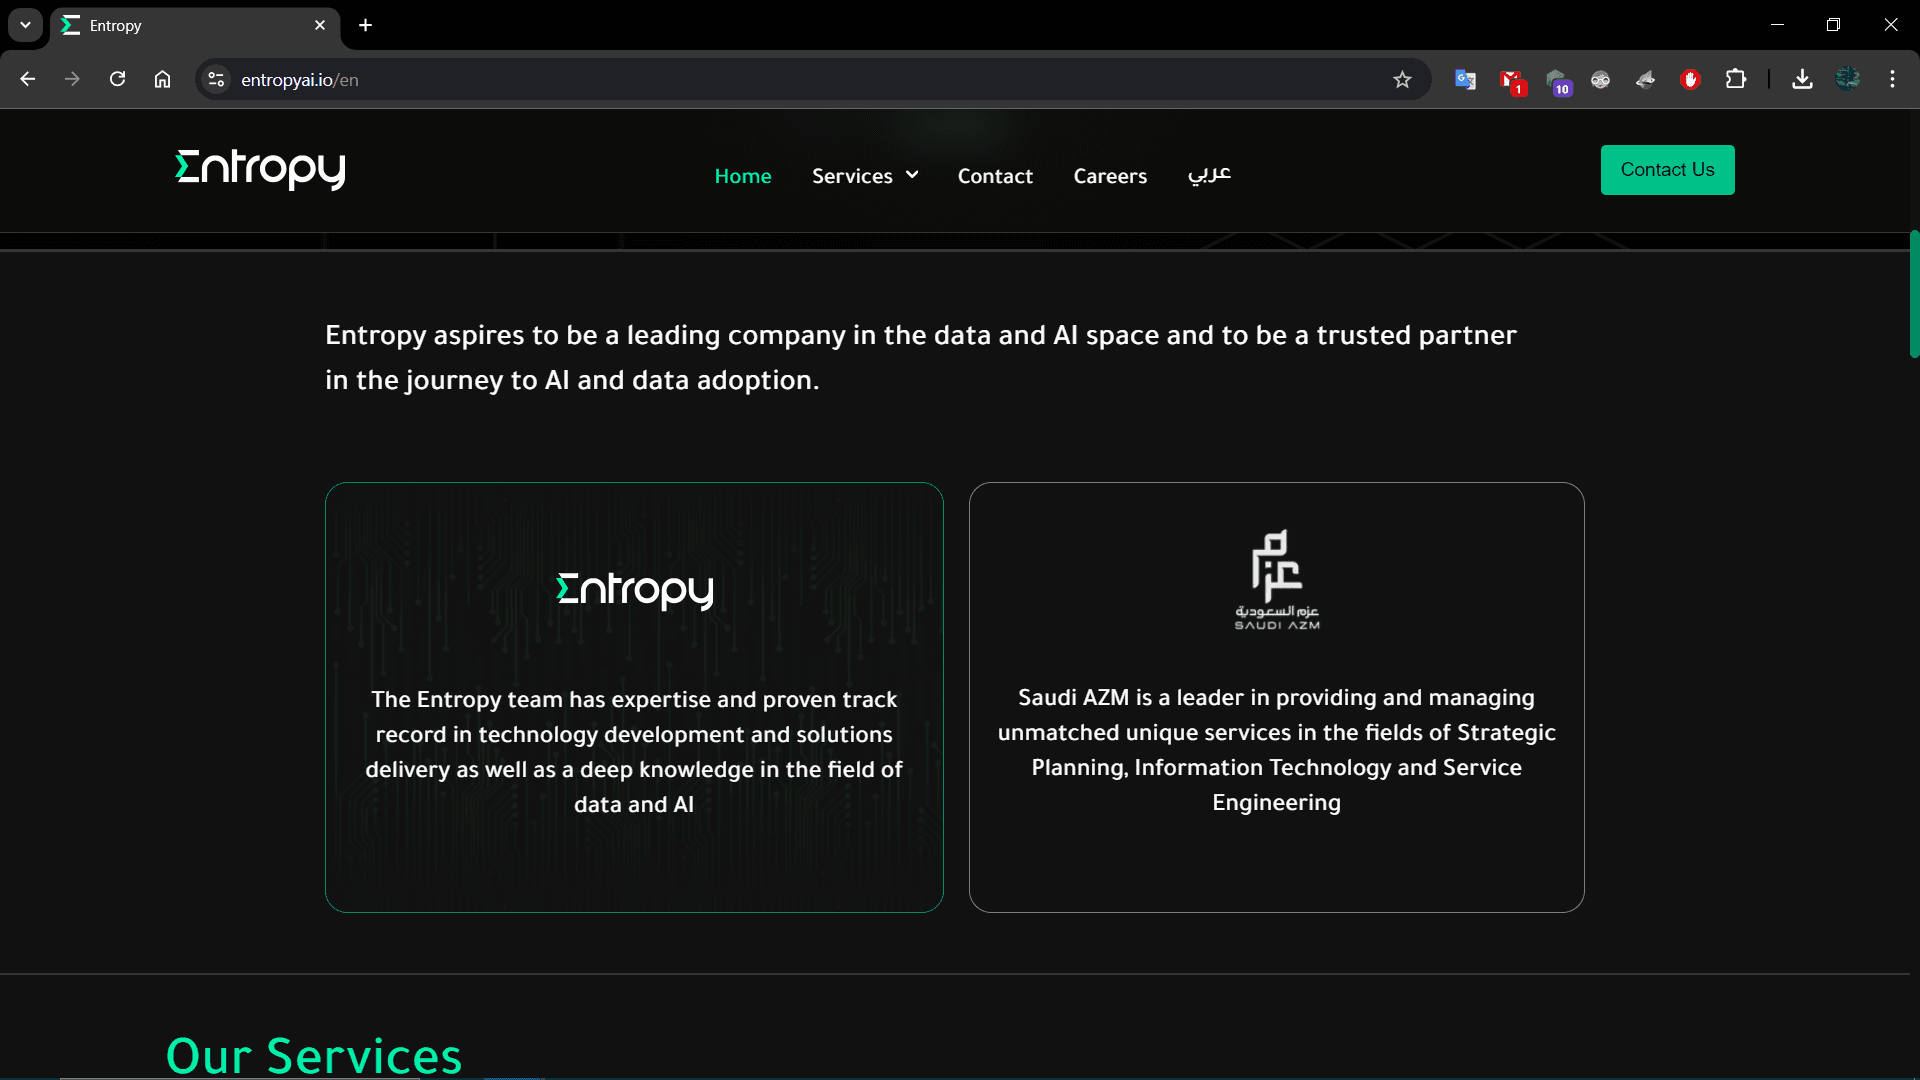Open the red extension showing badge 1
This screenshot has height=1080, width=1920.
click(x=1512, y=81)
